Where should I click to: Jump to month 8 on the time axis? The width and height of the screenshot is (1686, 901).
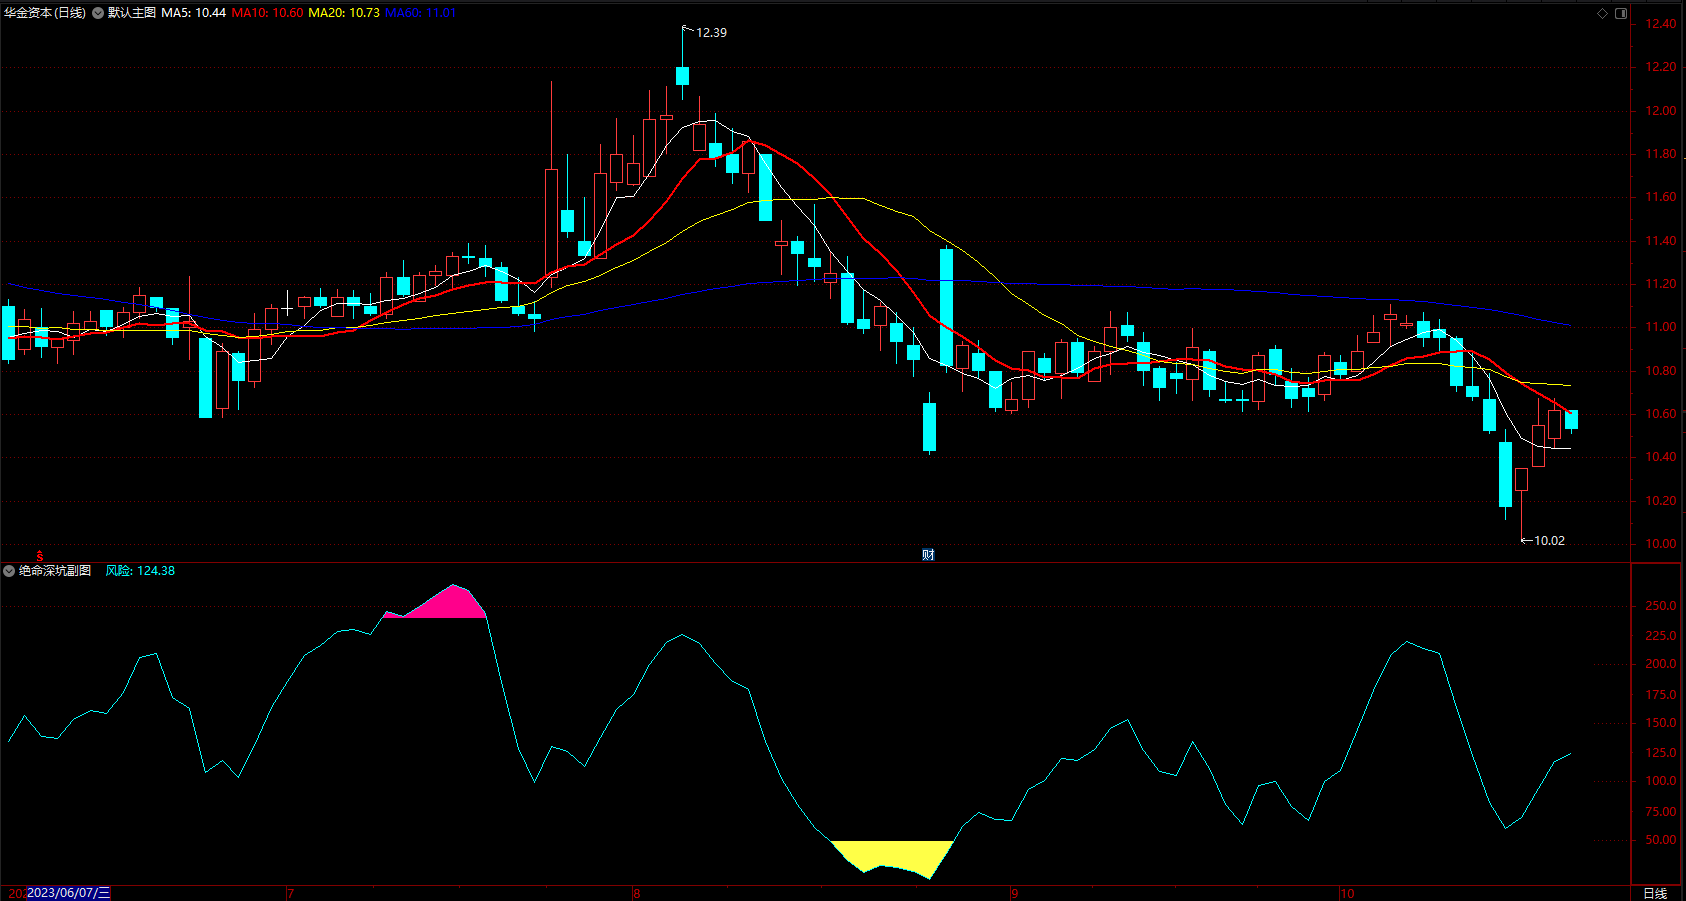[x=636, y=893]
